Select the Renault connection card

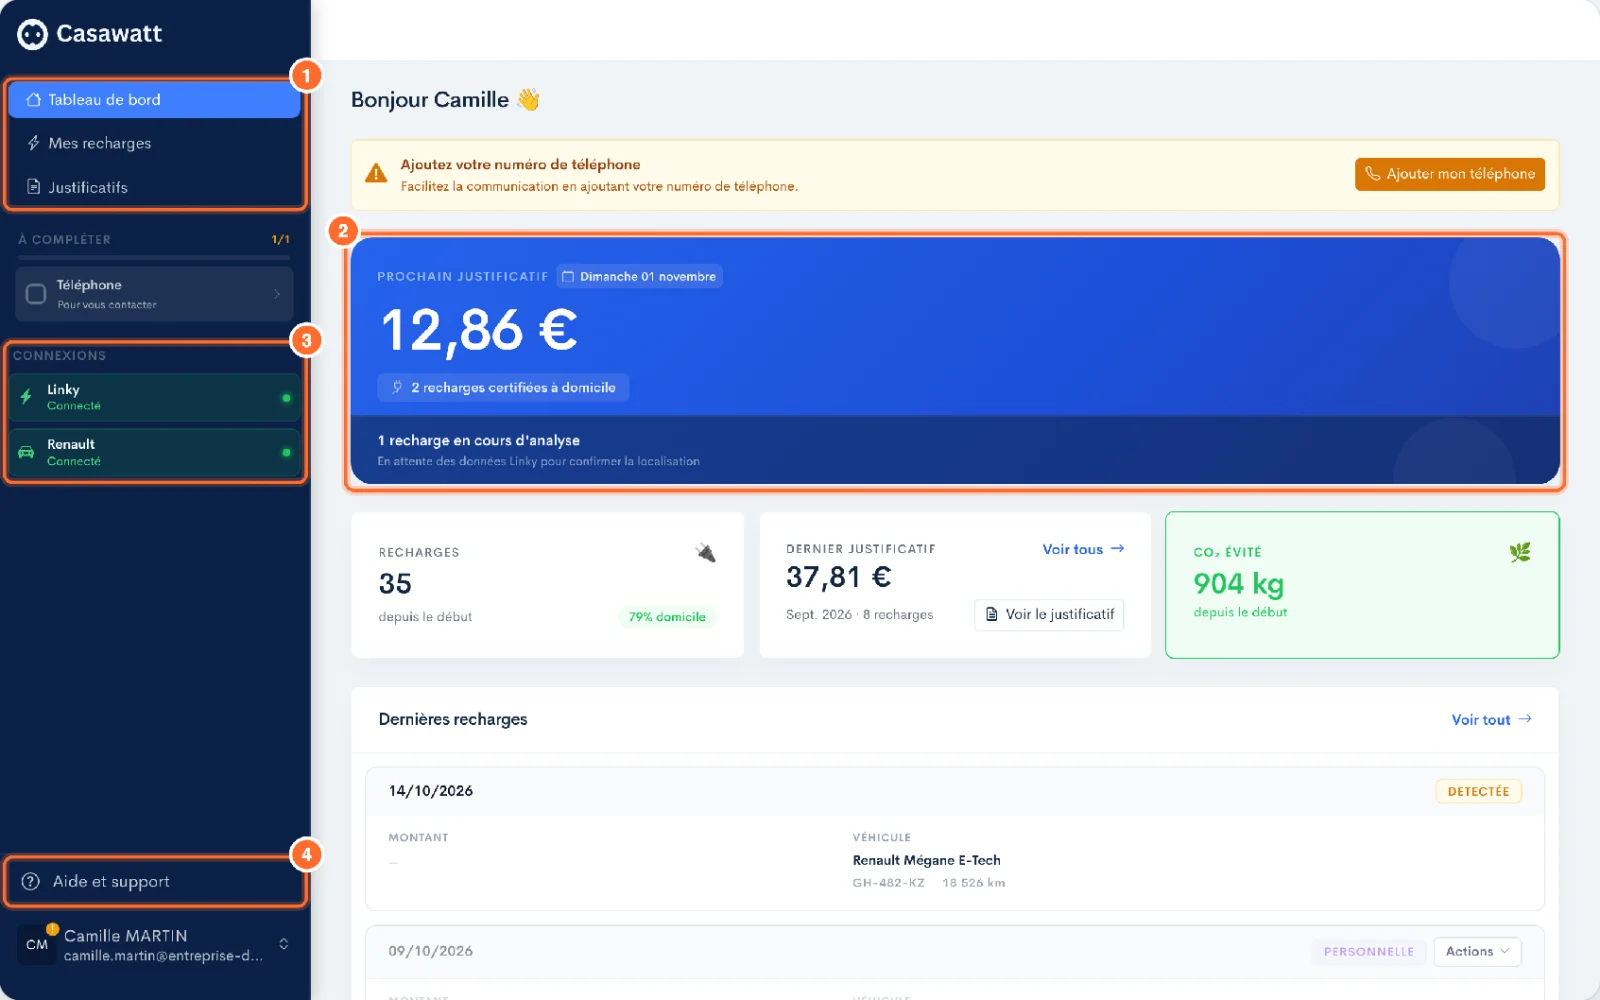coord(155,452)
